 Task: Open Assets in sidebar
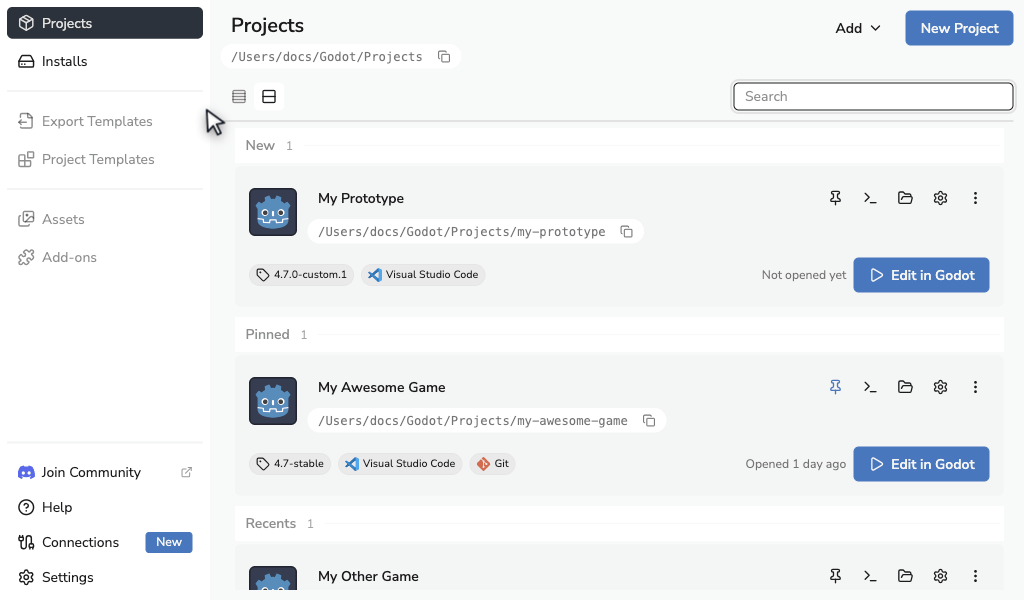tap(105, 219)
